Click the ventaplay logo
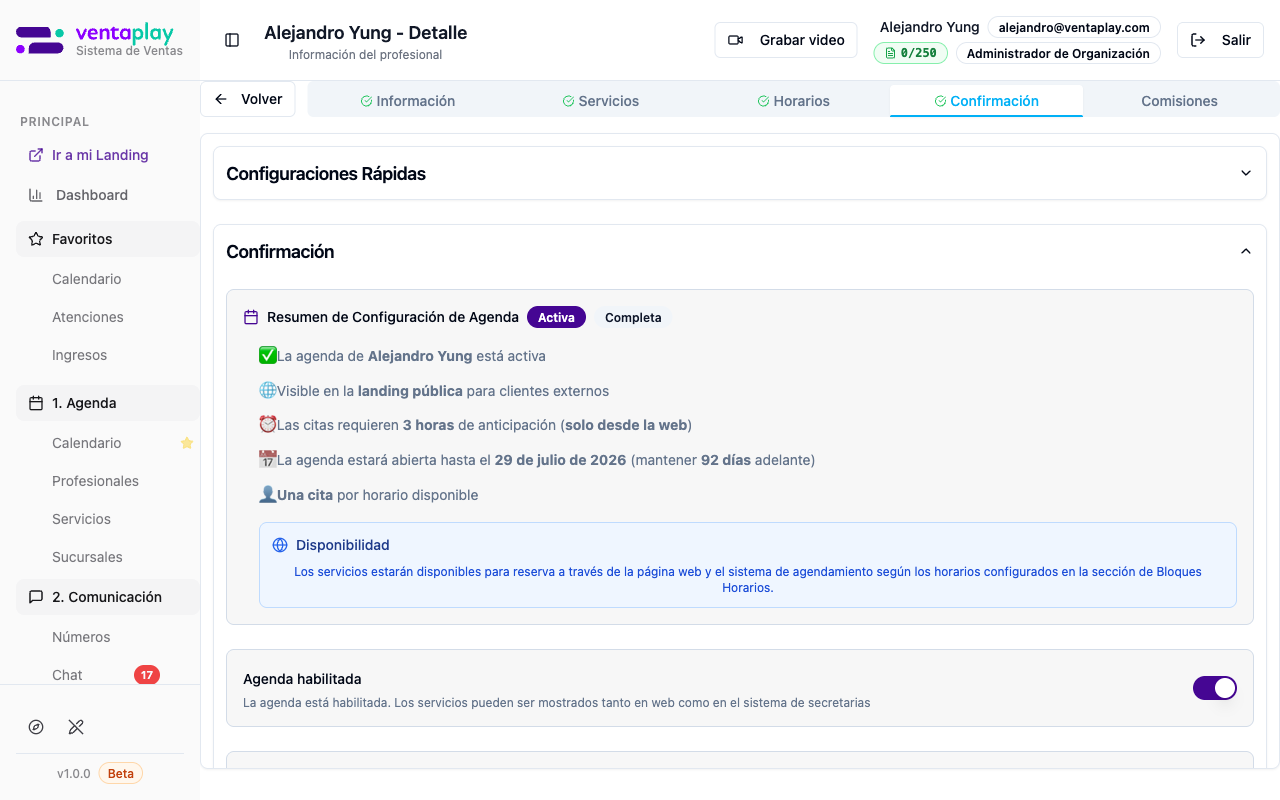Viewport: 1280px width, 800px height. (x=99, y=40)
